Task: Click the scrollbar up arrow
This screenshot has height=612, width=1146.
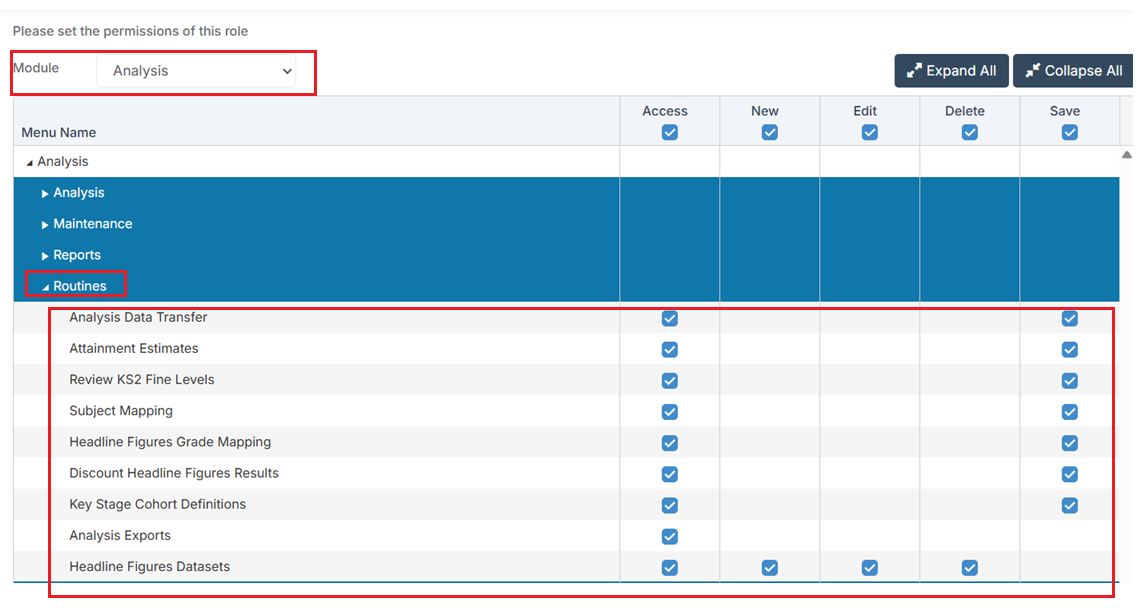Action: click(1126, 154)
